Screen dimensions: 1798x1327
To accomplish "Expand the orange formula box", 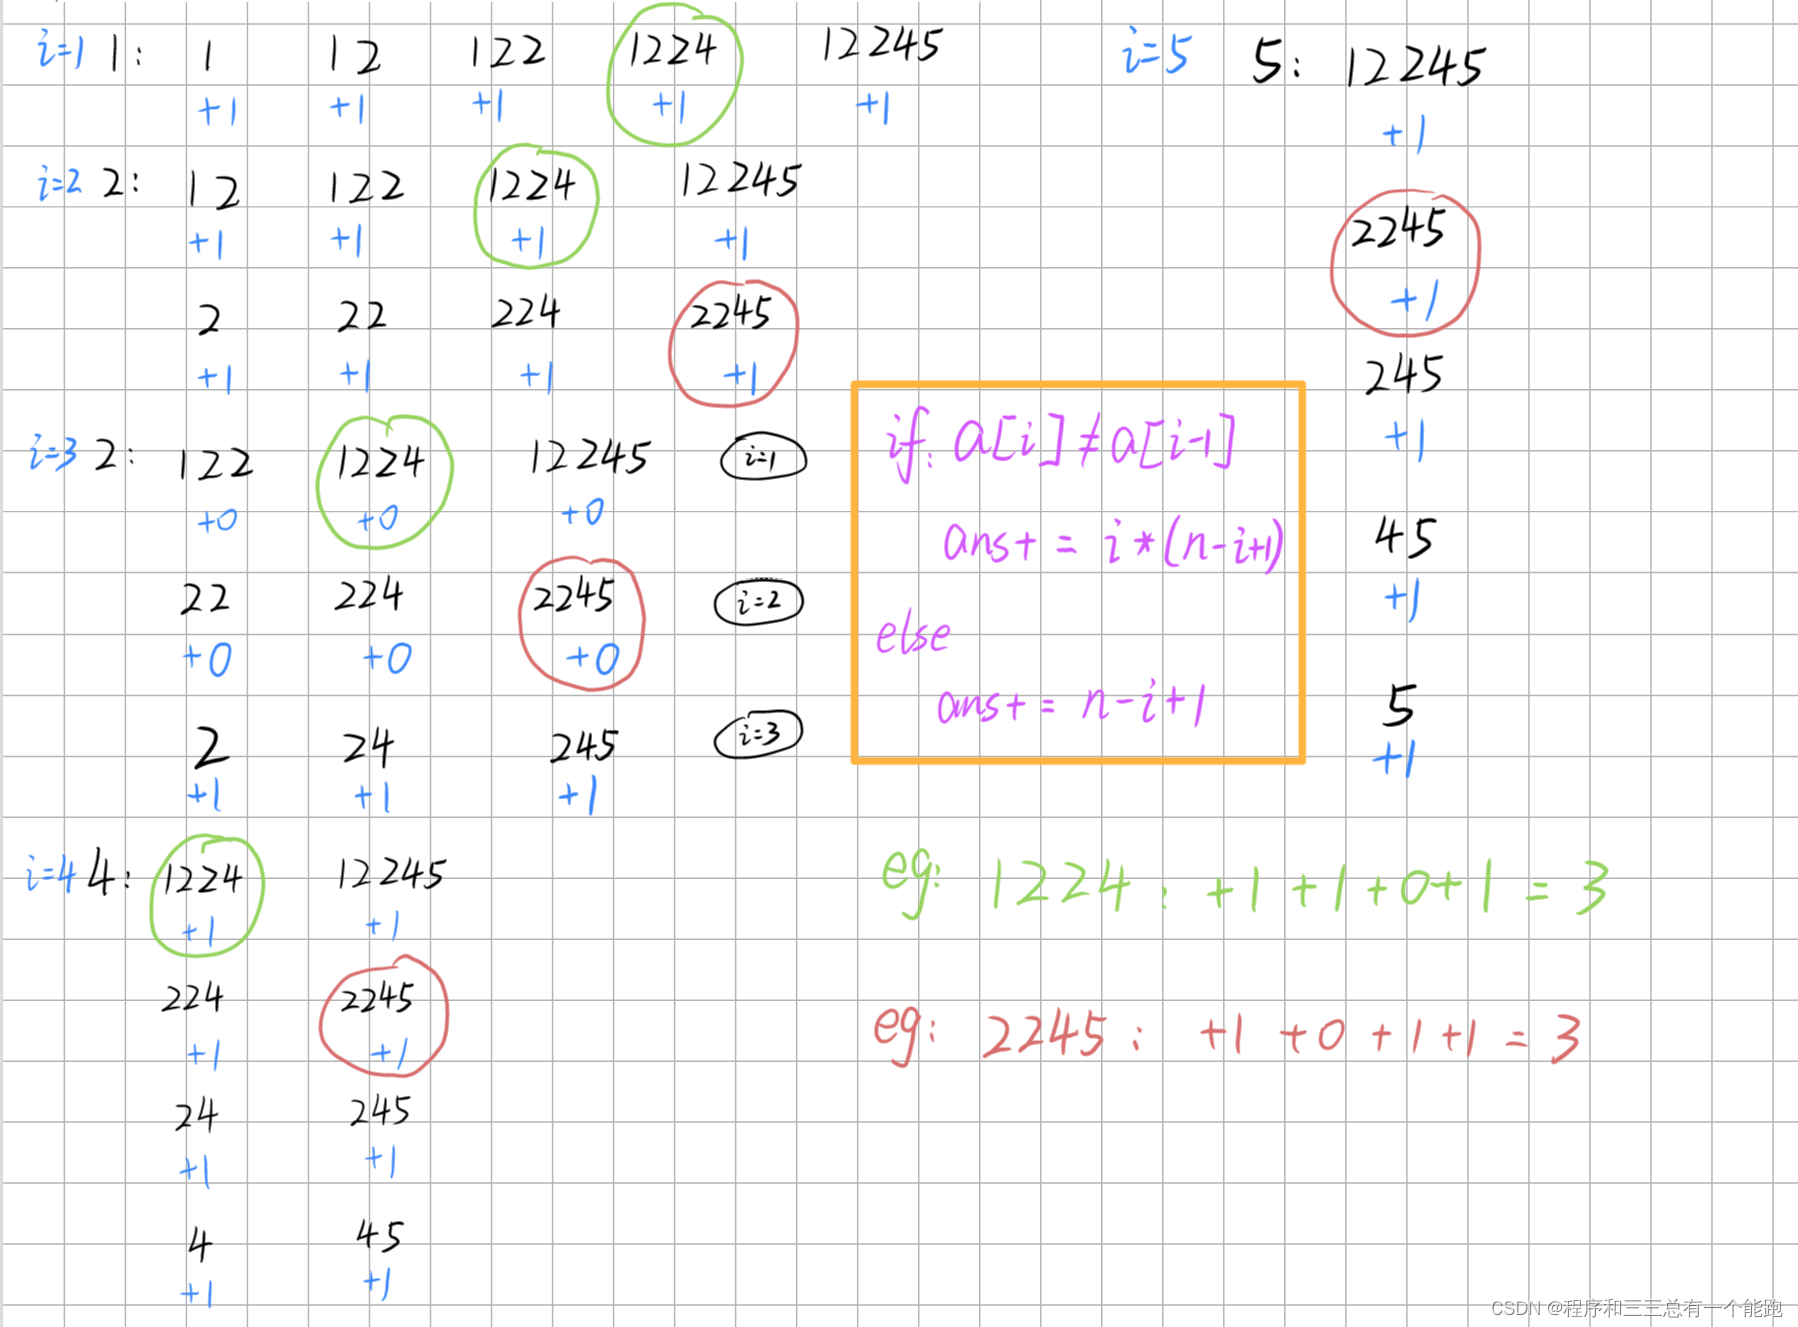I will pyautogui.click(x=1078, y=572).
